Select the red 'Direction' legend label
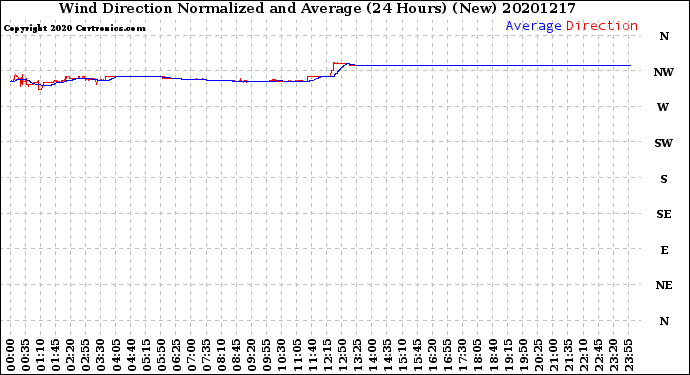Viewport: 690px width, 375px height. click(602, 26)
